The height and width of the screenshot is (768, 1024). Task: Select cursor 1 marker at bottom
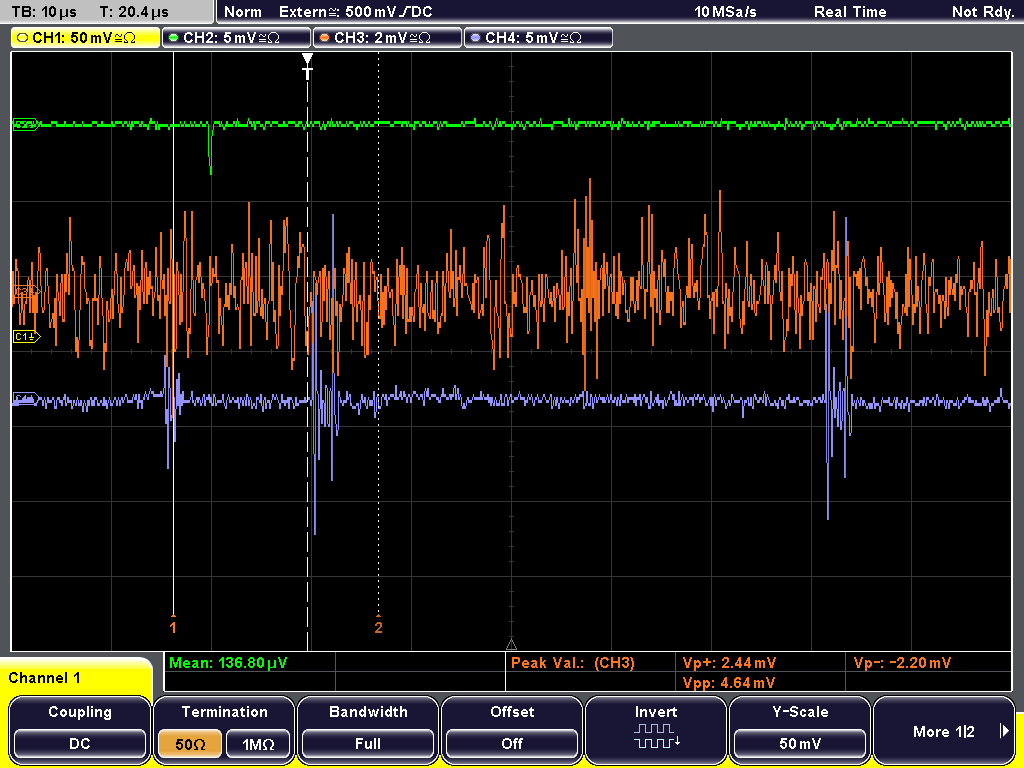point(173,626)
